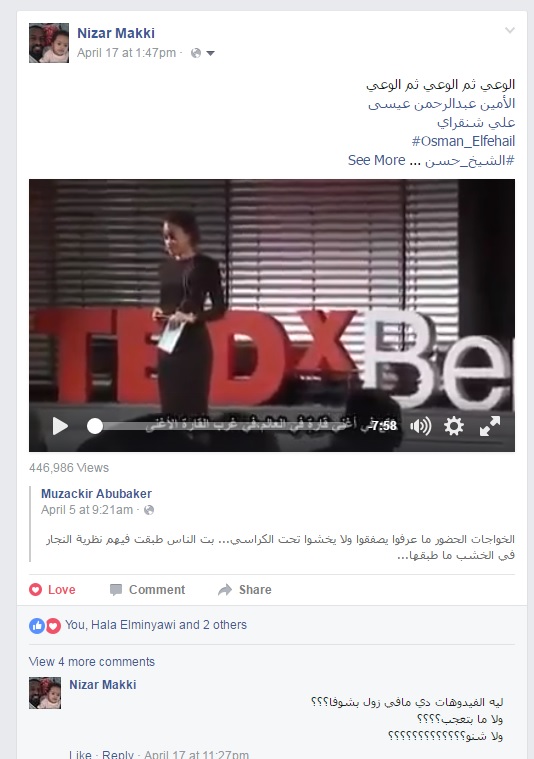Expand View 4 more comments
Image resolution: width=534 pixels, height=759 pixels.
92,662
